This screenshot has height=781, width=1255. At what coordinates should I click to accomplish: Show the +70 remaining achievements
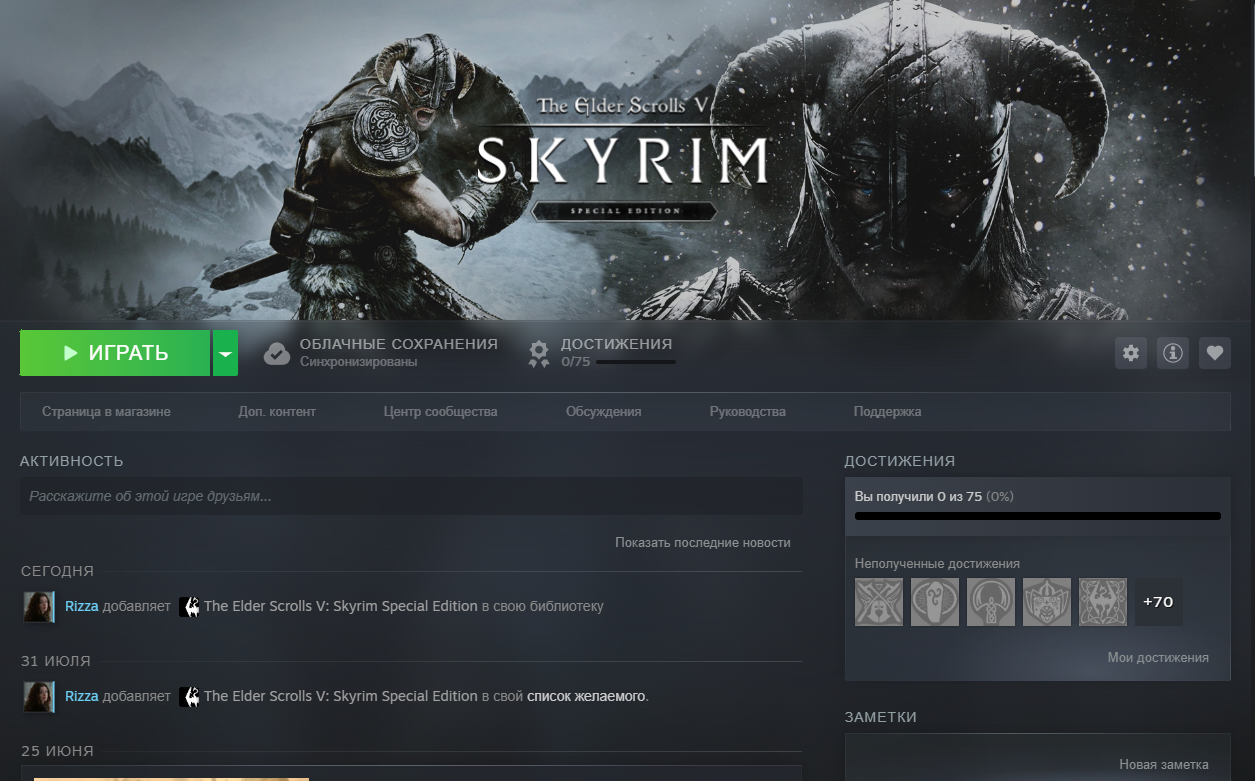tap(1158, 602)
